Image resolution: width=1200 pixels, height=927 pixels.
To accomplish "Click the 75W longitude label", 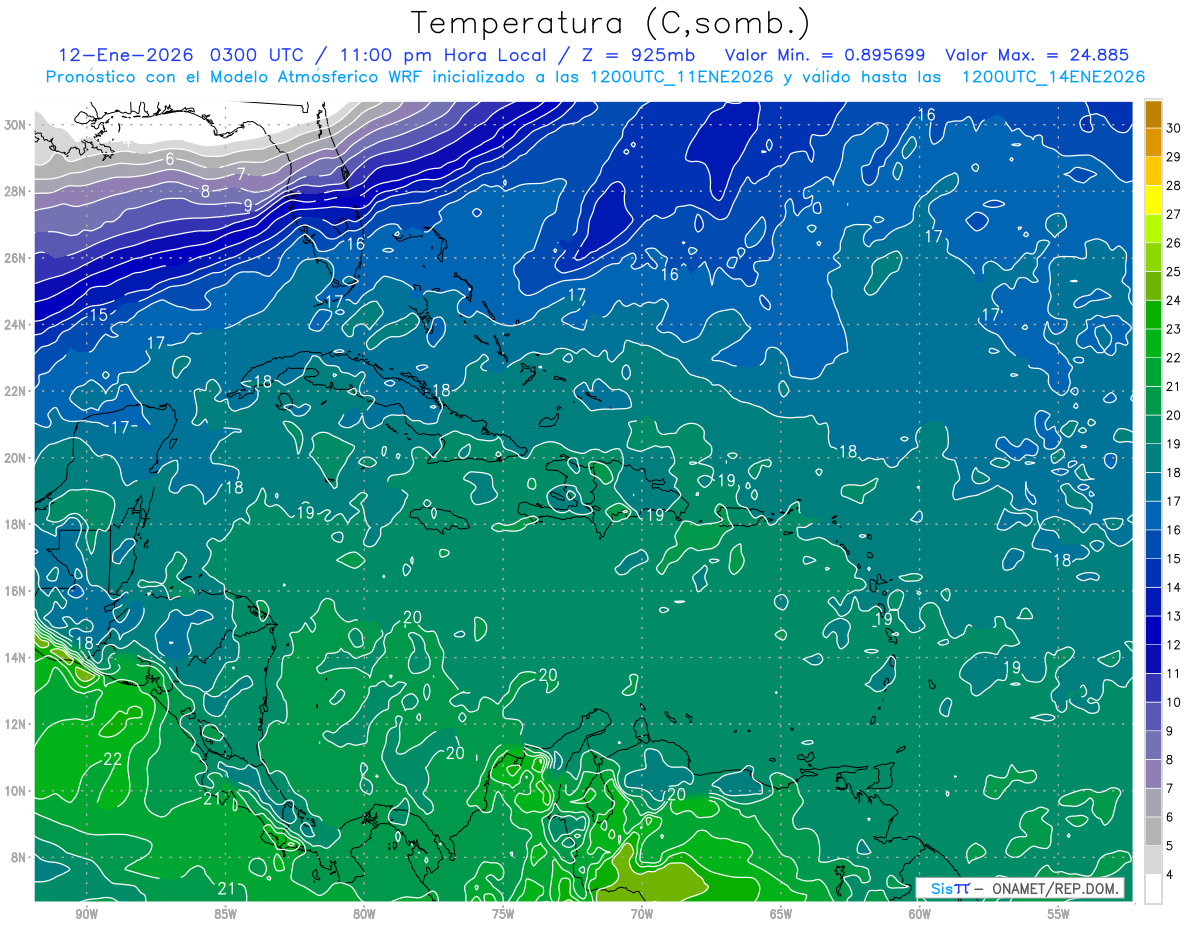I will tap(503, 914).
